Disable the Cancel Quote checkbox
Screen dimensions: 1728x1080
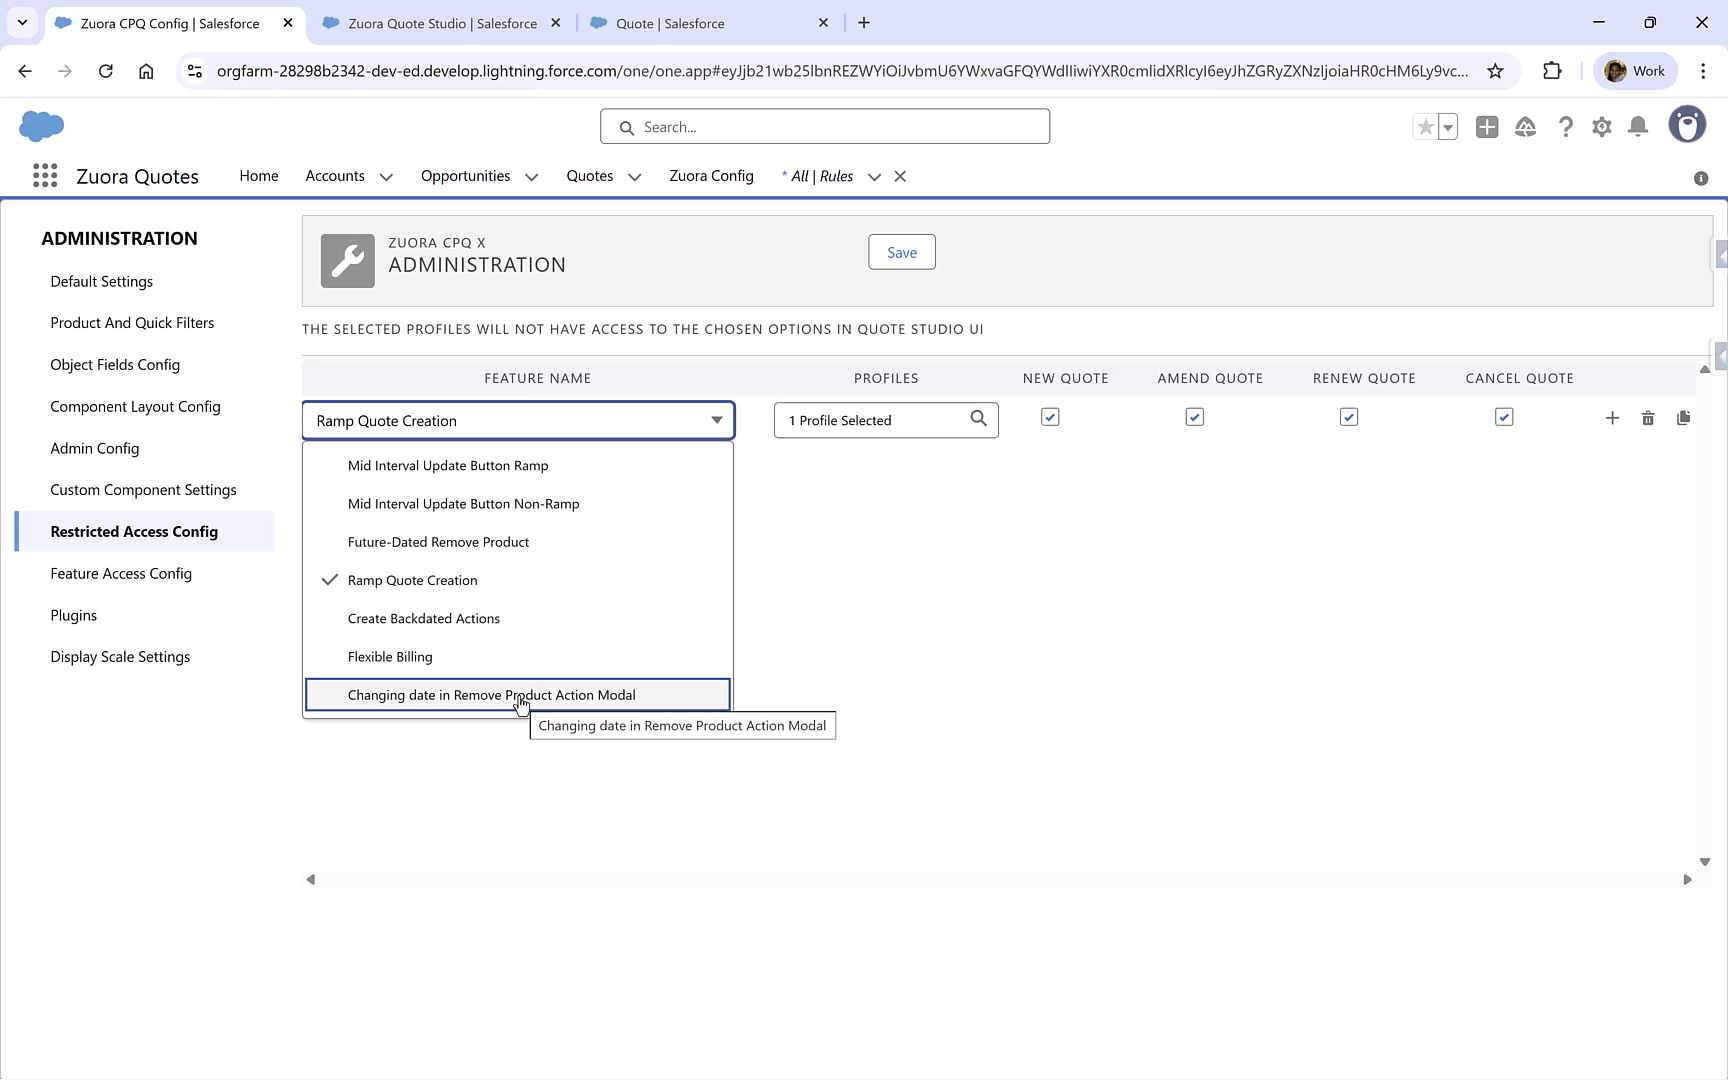(1504, 417)
